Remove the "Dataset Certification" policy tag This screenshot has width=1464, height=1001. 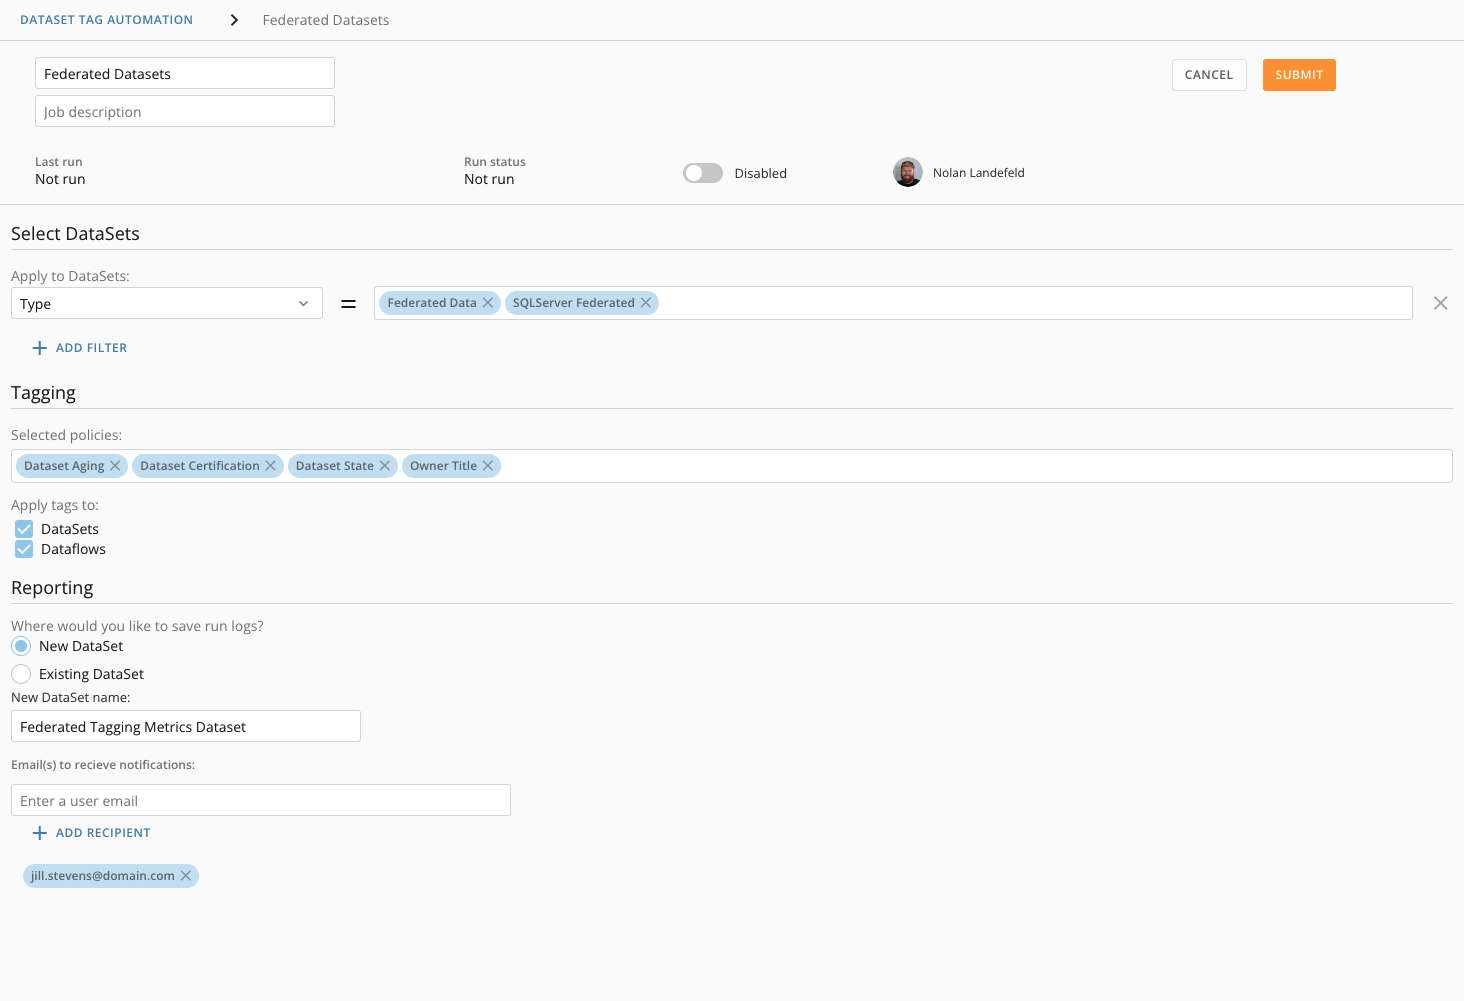[x=270, y=465]
